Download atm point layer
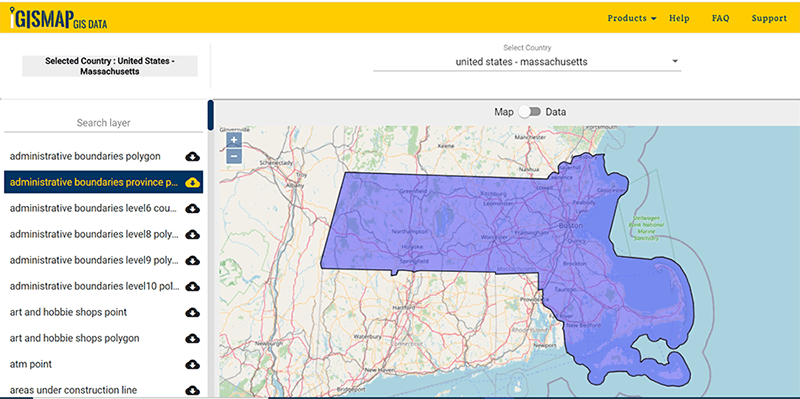 coord(192,364)
